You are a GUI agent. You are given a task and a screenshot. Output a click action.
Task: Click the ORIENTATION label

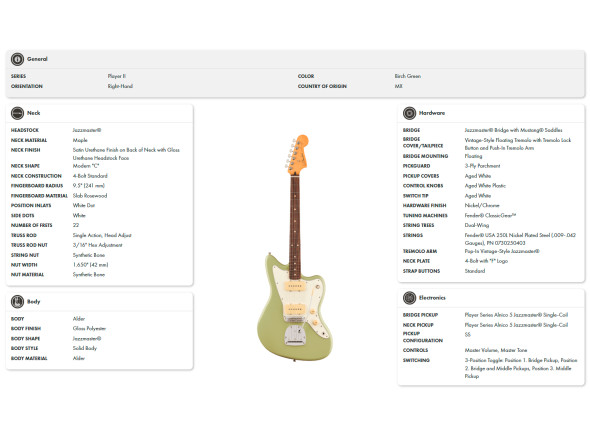pyautogui.click(x=27, y=86)
